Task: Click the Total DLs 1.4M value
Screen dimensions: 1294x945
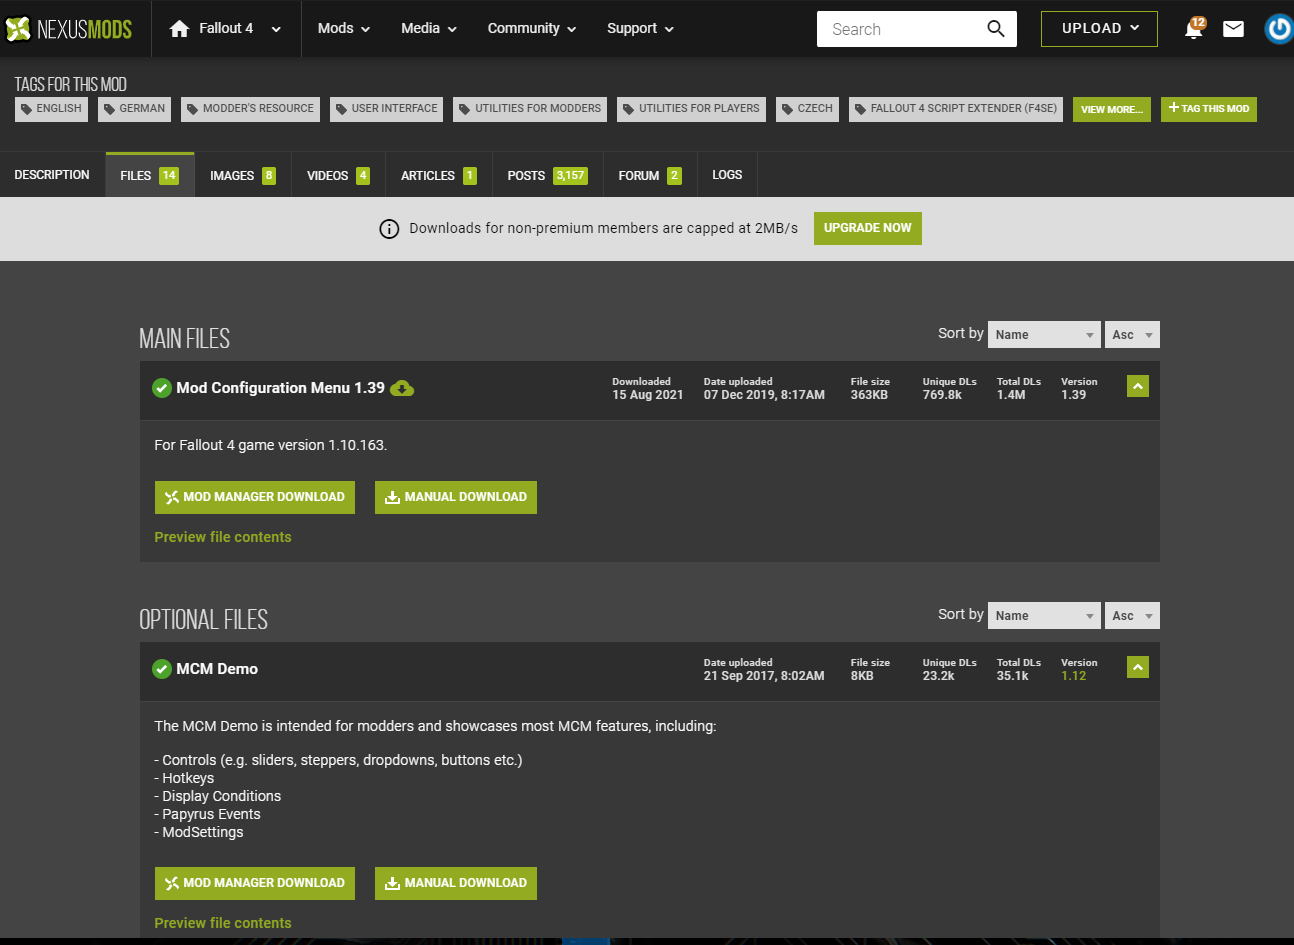Action: pyautogui.click(x=1011, y=395)
